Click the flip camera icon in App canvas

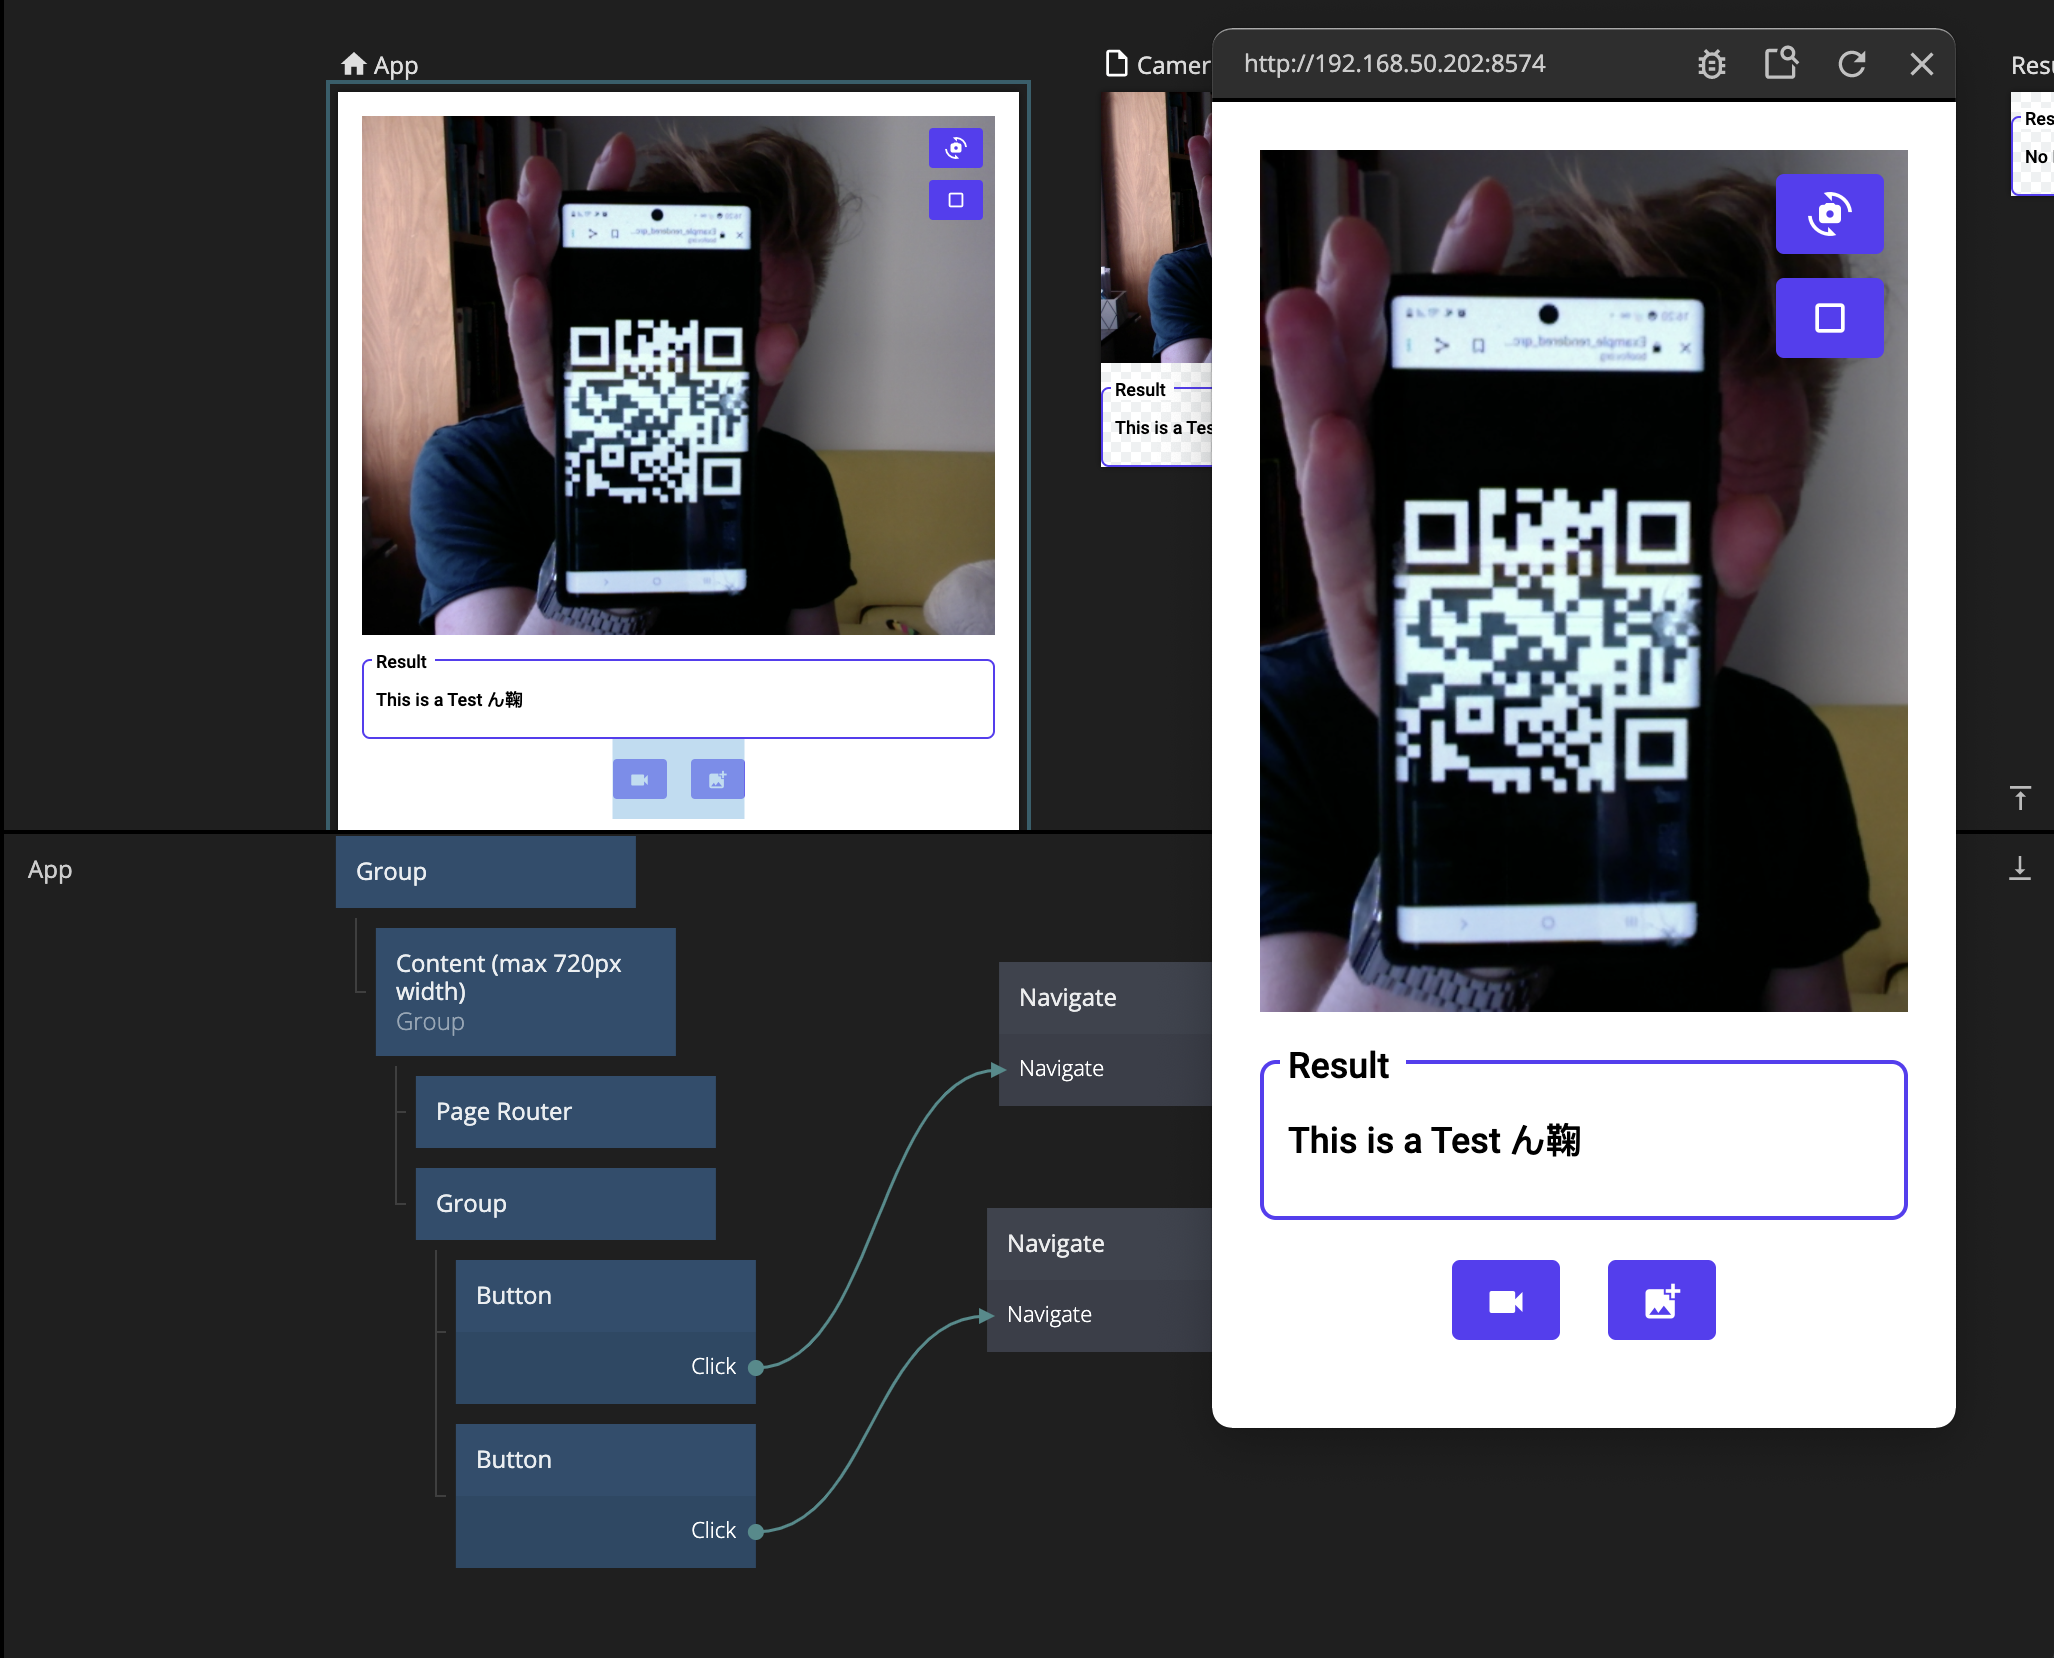coord(955,148)
